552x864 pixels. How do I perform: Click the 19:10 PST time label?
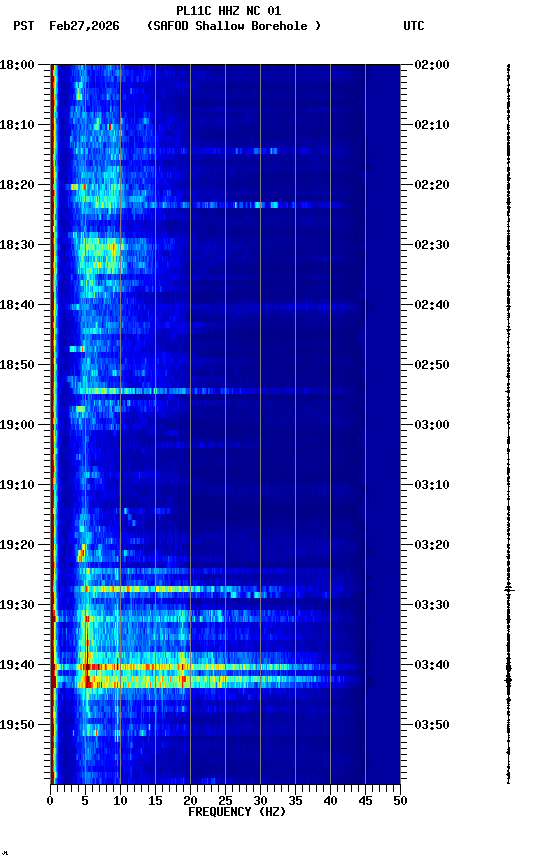coord(17,485)
